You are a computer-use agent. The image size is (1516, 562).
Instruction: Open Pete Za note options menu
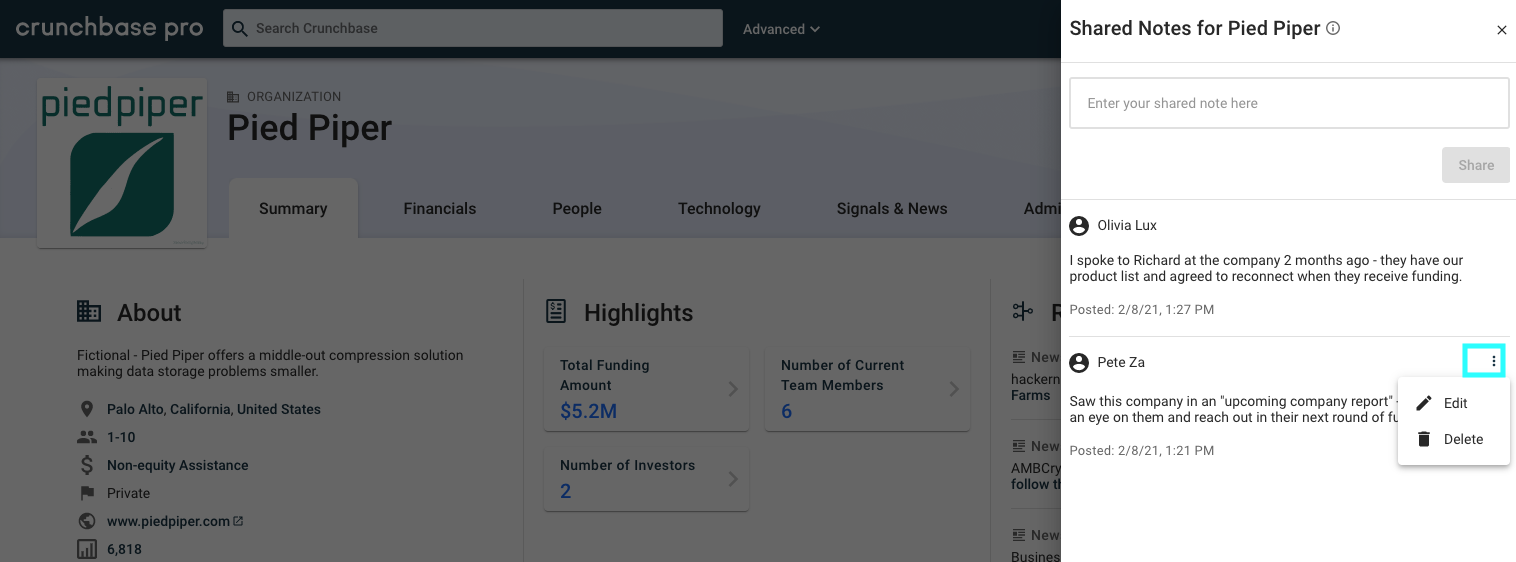click(x=1493, y=362)
